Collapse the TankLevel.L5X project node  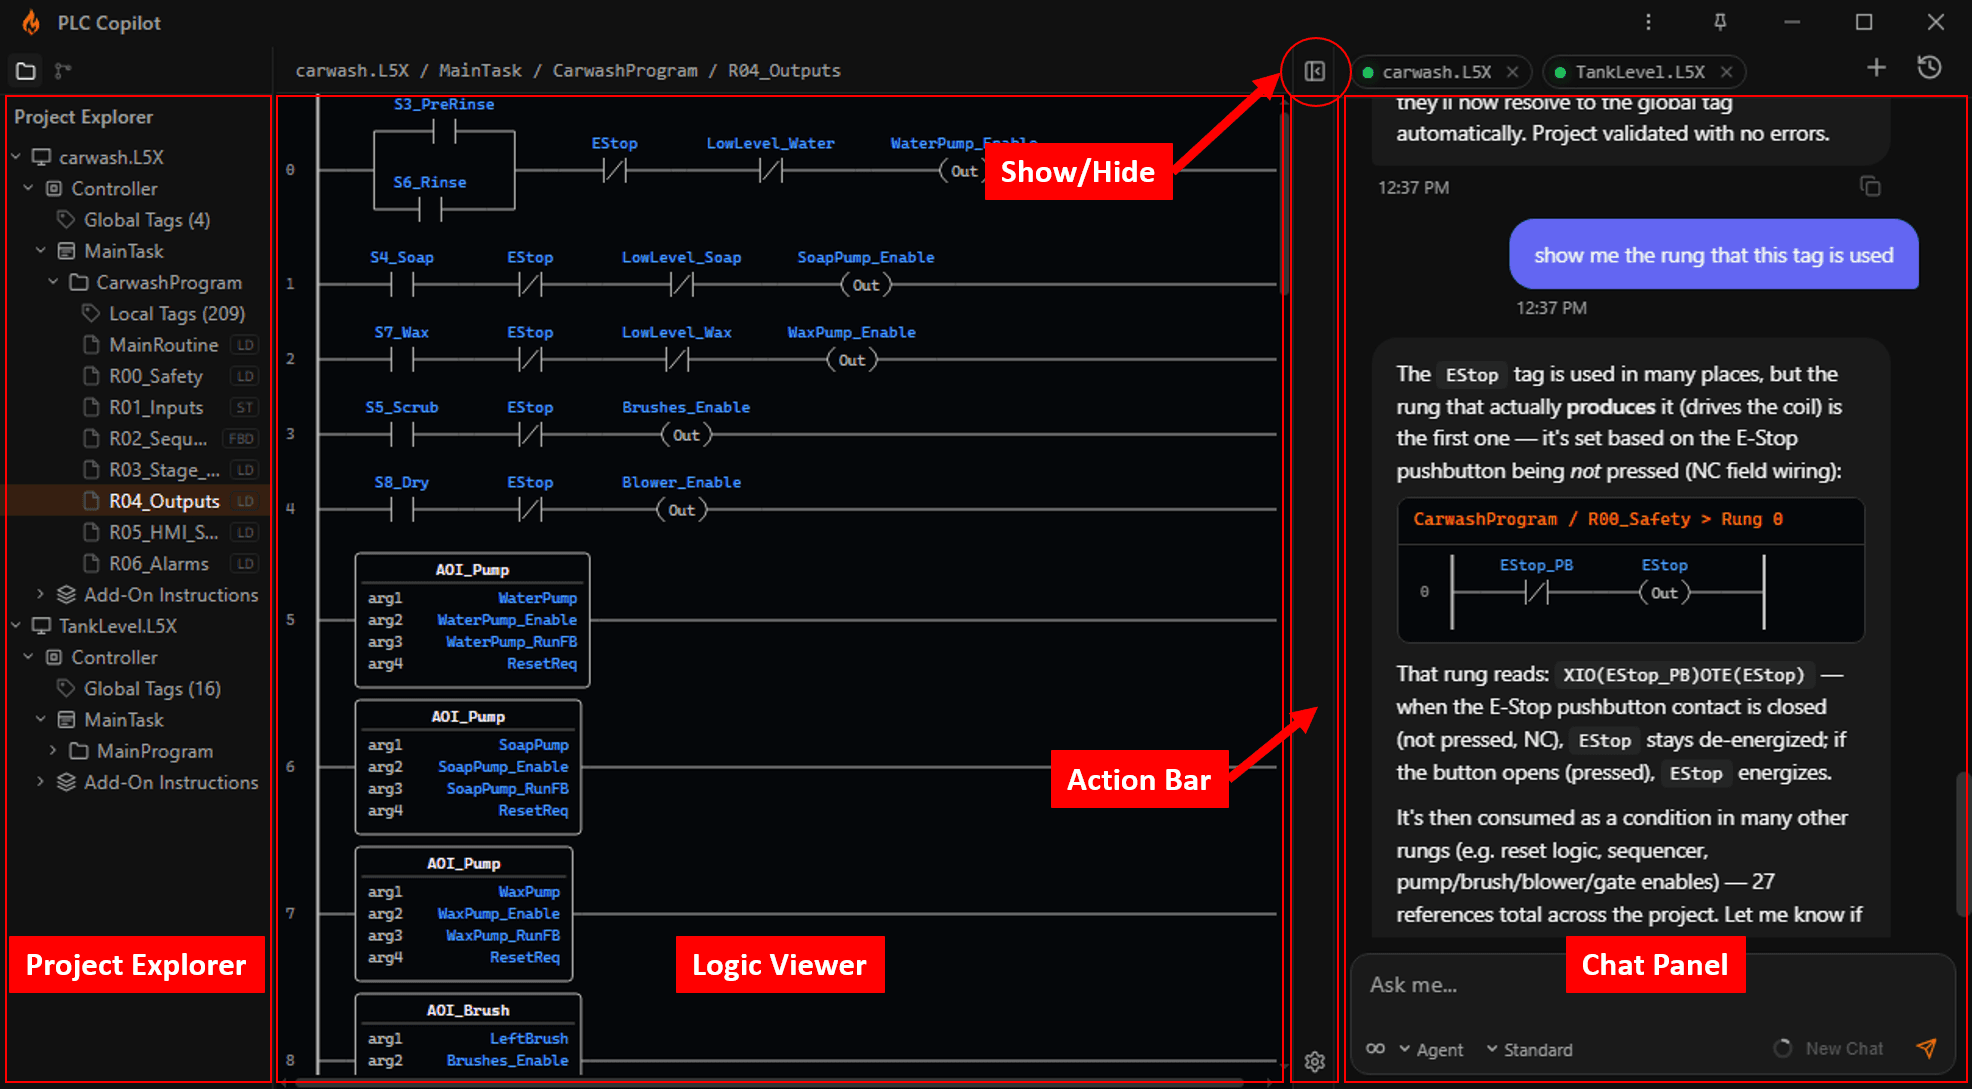[16, 626]
